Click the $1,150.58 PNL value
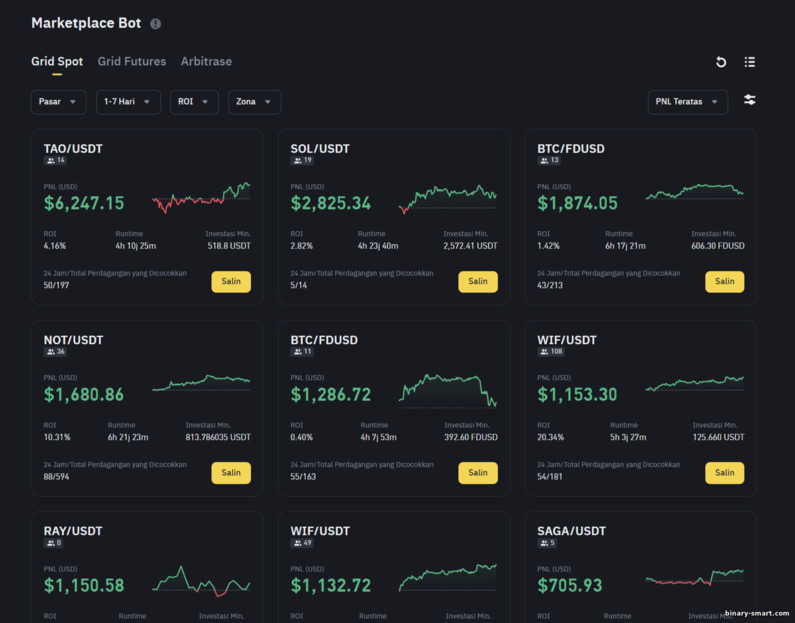 84,585
